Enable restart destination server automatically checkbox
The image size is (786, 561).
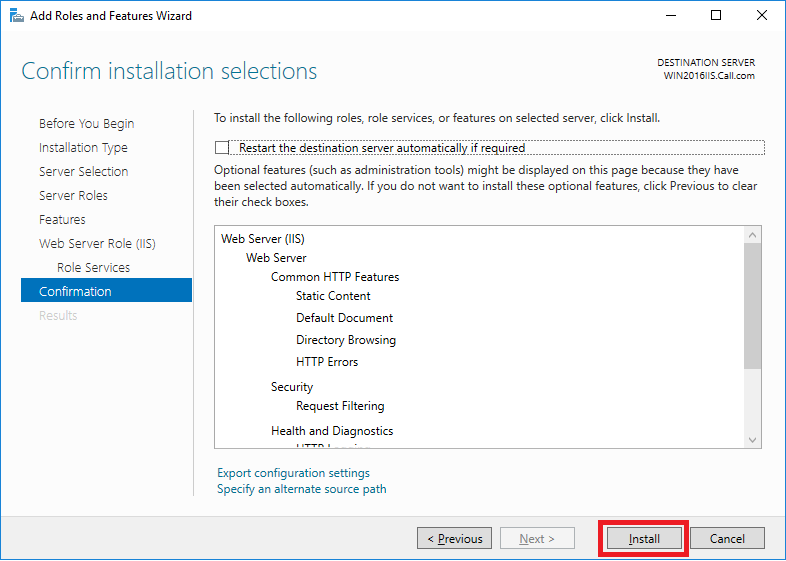(x=222, y=147)
